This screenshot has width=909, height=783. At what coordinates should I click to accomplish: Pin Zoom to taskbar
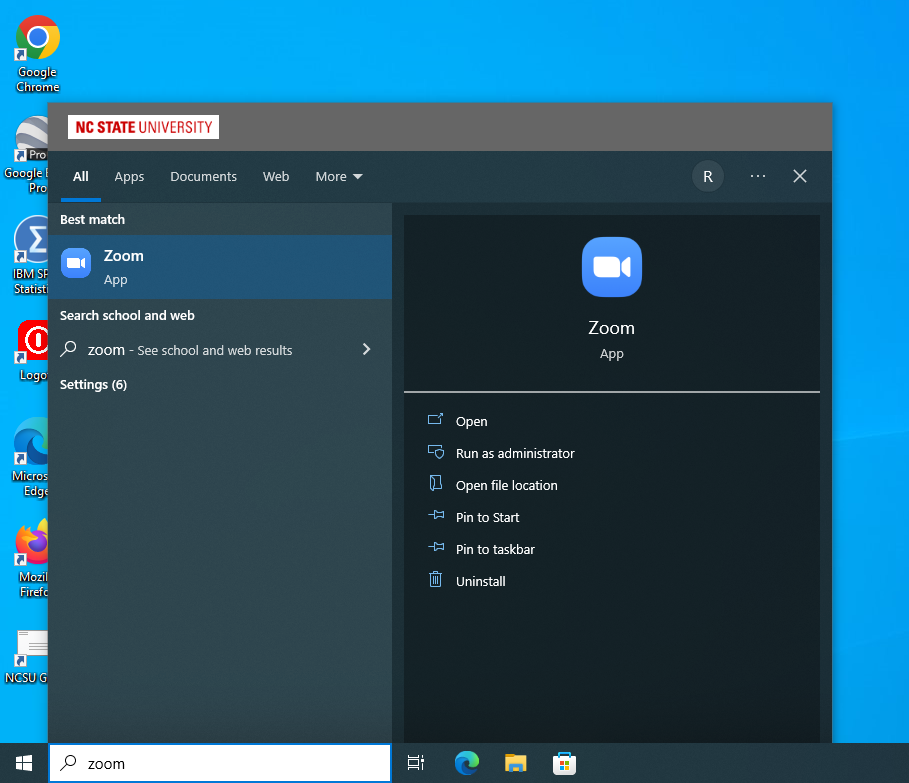tap(493, 549)
